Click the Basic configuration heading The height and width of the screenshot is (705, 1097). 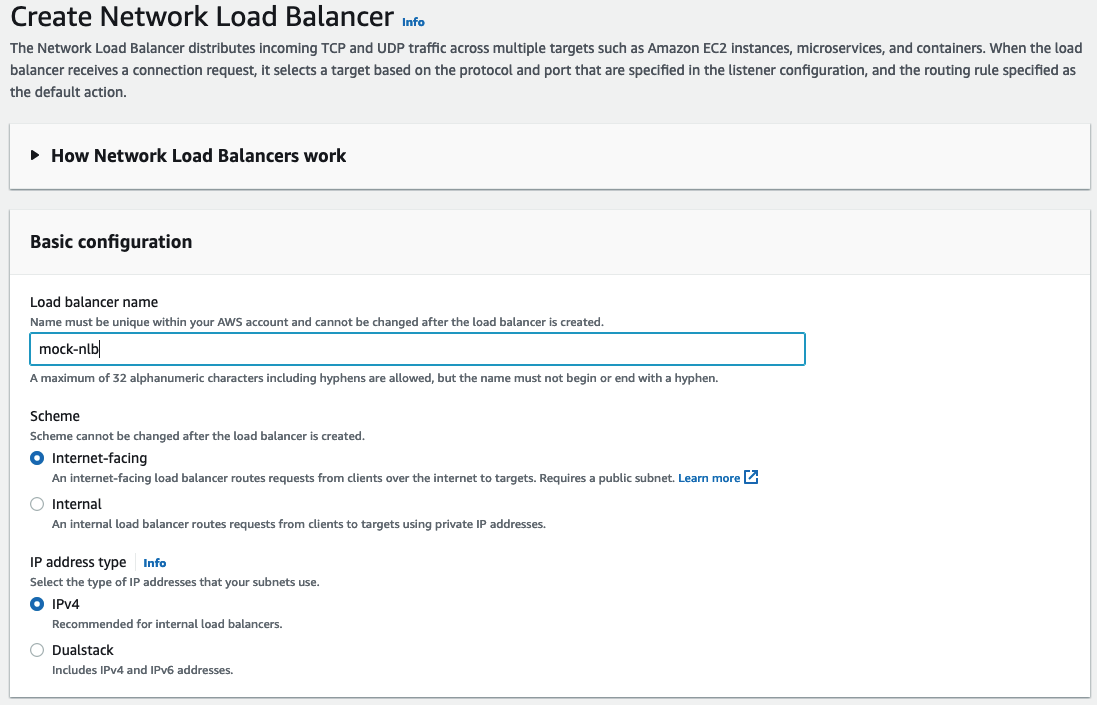coord(111,242)
